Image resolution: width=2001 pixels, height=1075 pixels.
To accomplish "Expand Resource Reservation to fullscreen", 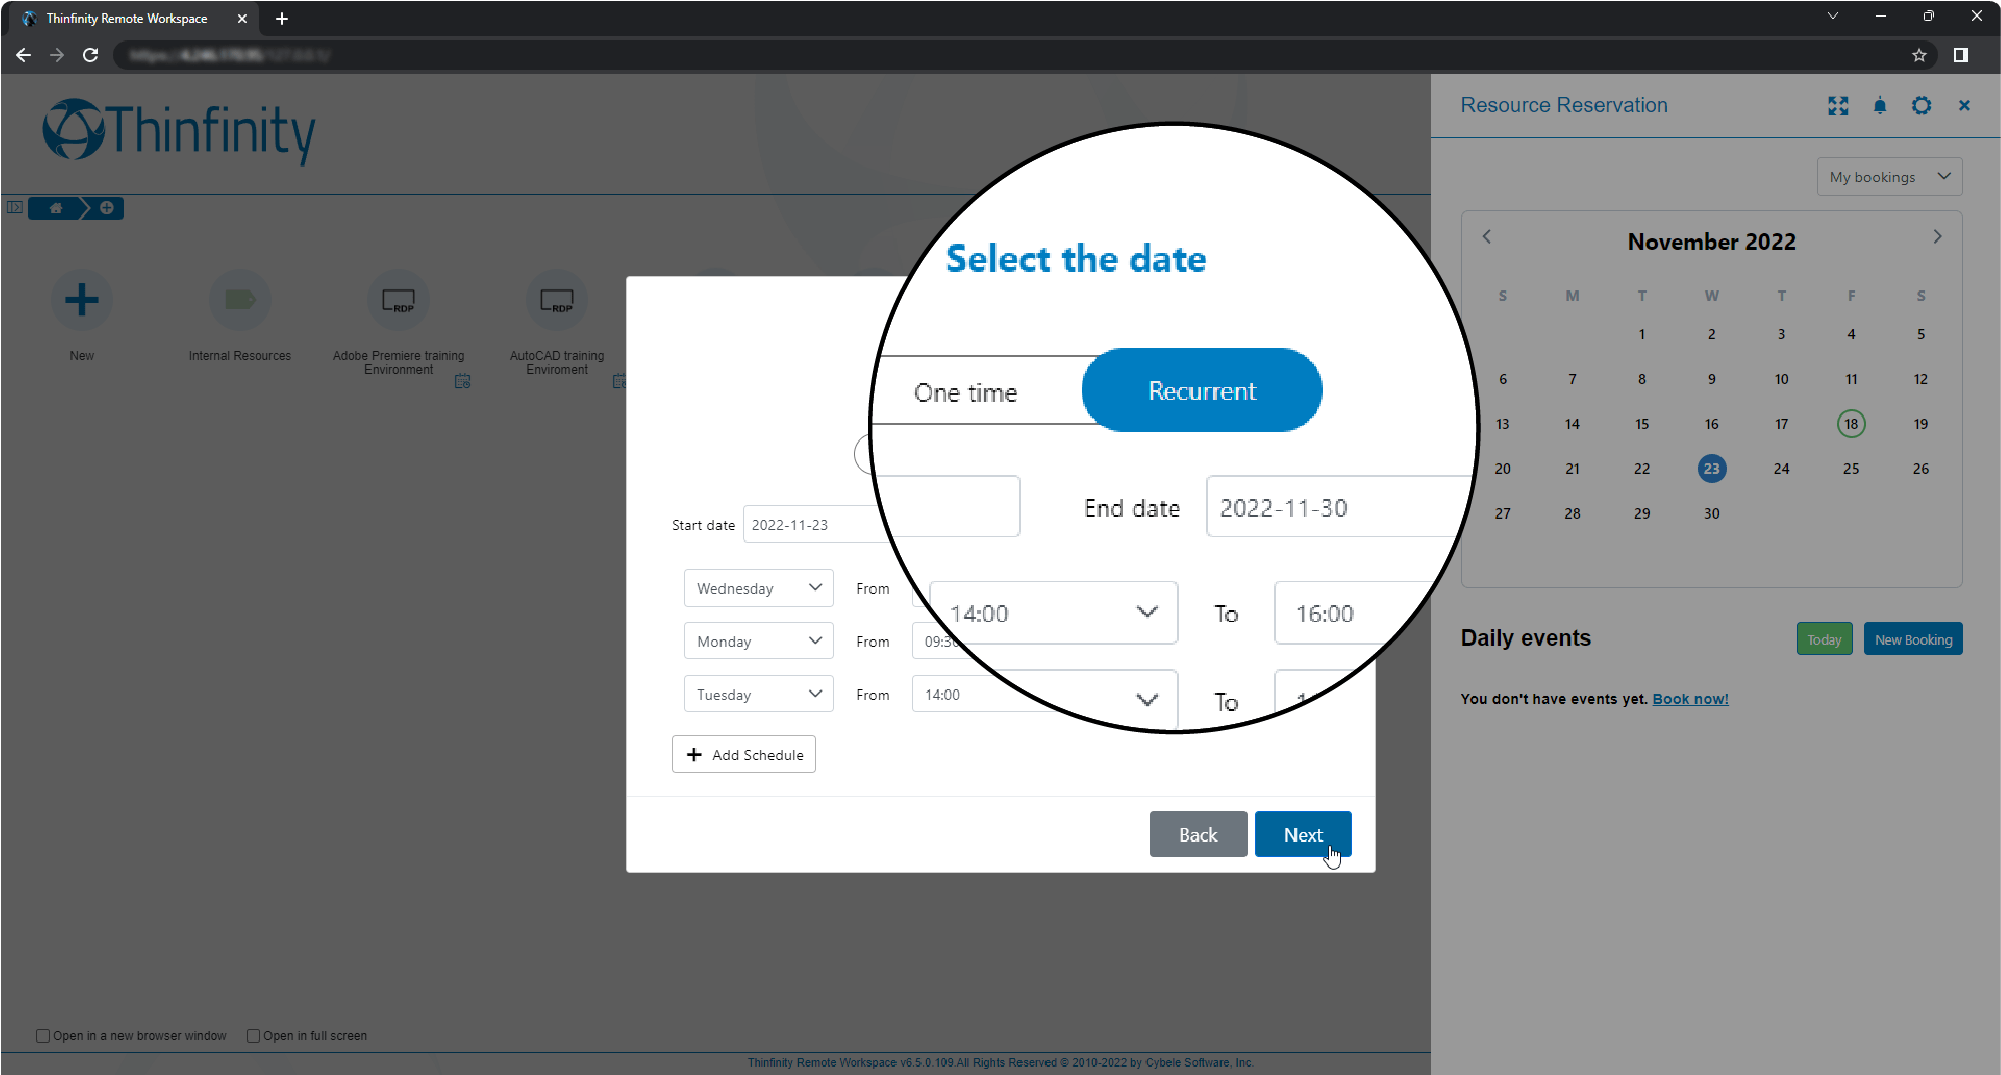I will pos(1838,105).
